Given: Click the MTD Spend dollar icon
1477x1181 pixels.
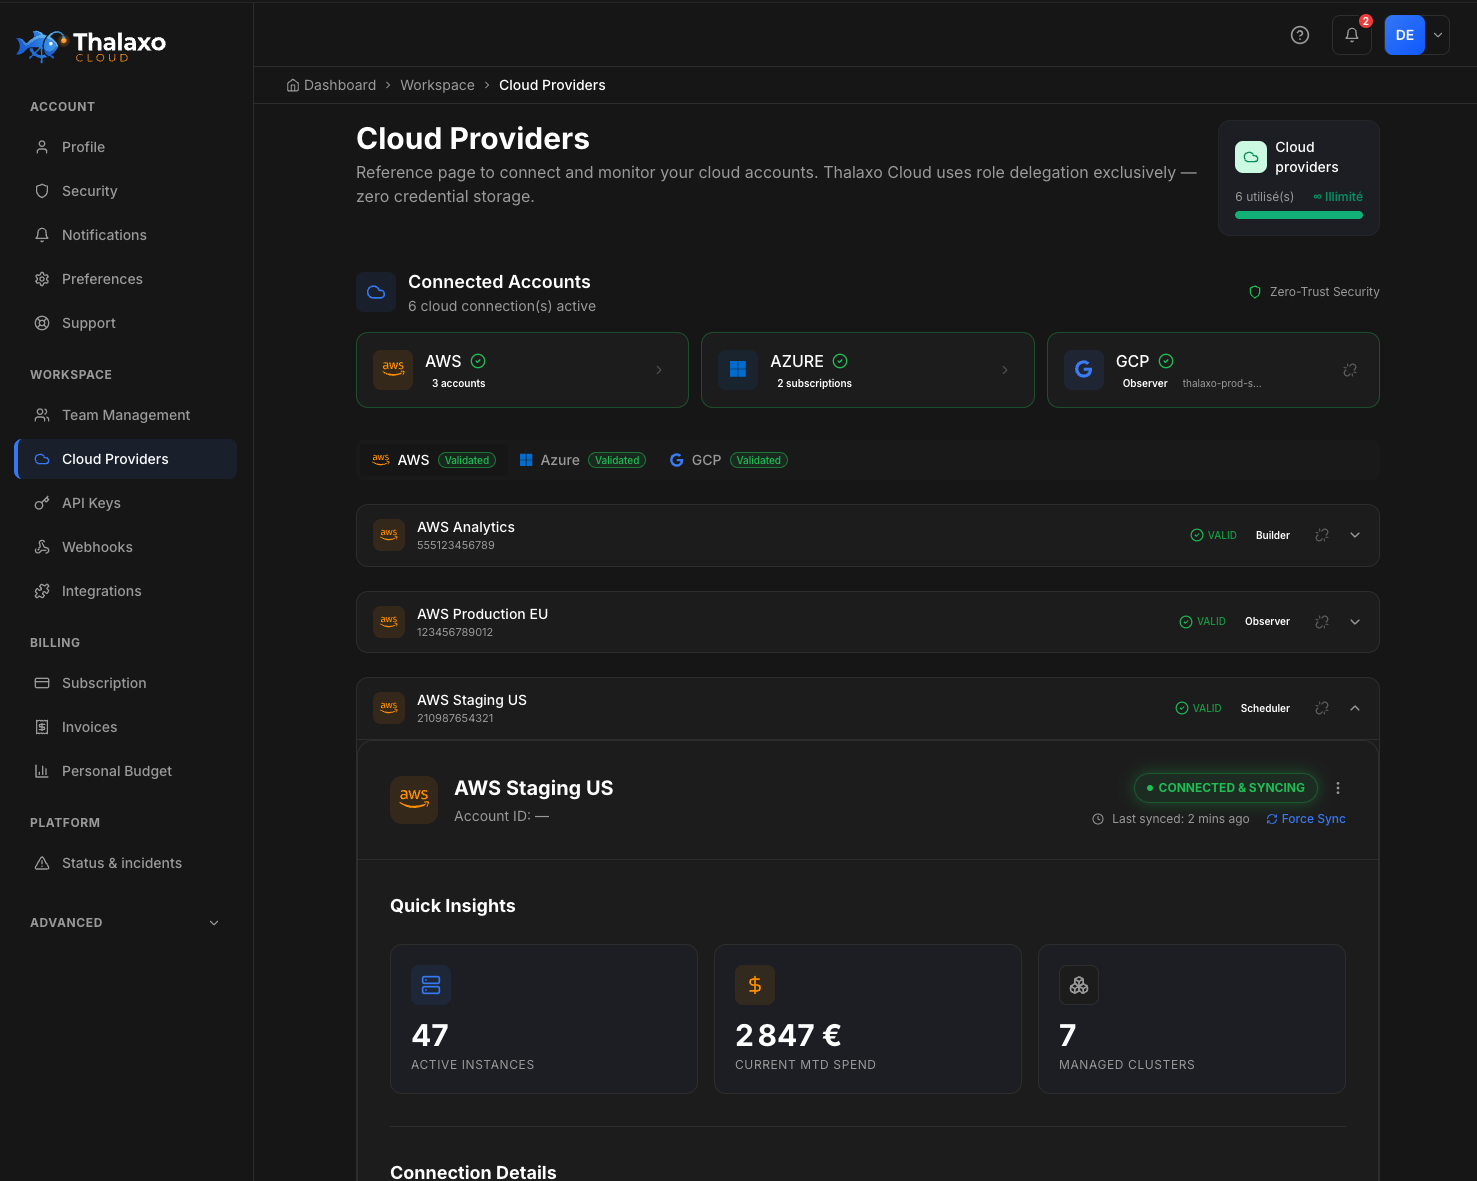Looking at the screenshot, I should [x=755, y=985].
